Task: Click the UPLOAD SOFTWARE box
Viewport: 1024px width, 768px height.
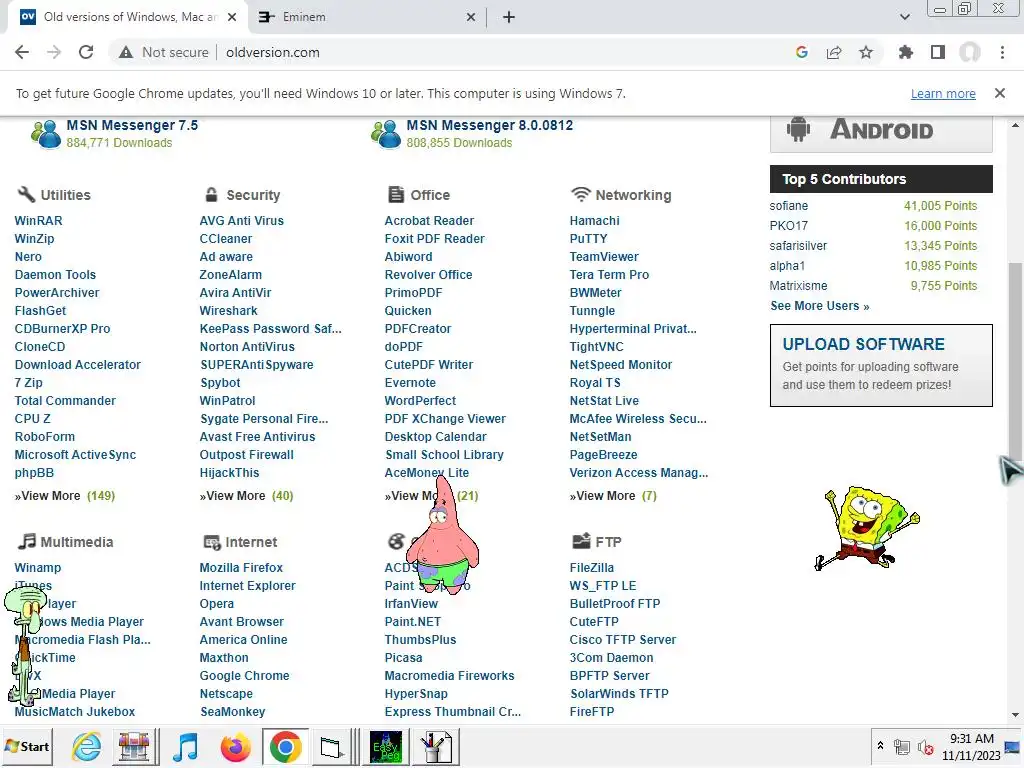Action: (x=881, y=365)
